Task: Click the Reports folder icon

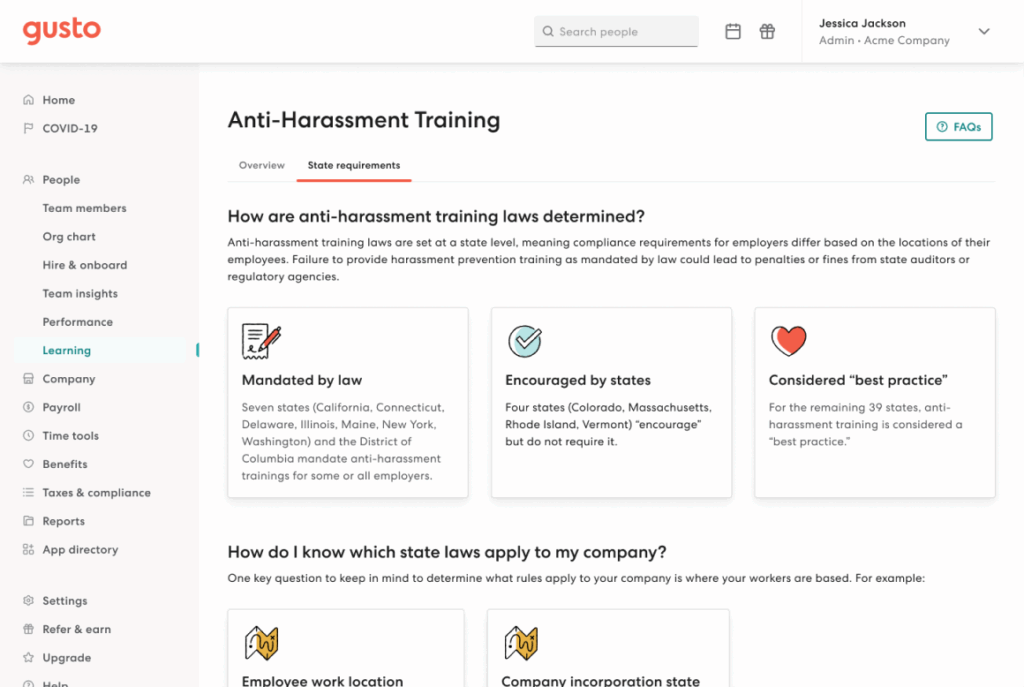Action: pyautogui.click(x=28, y=521)
